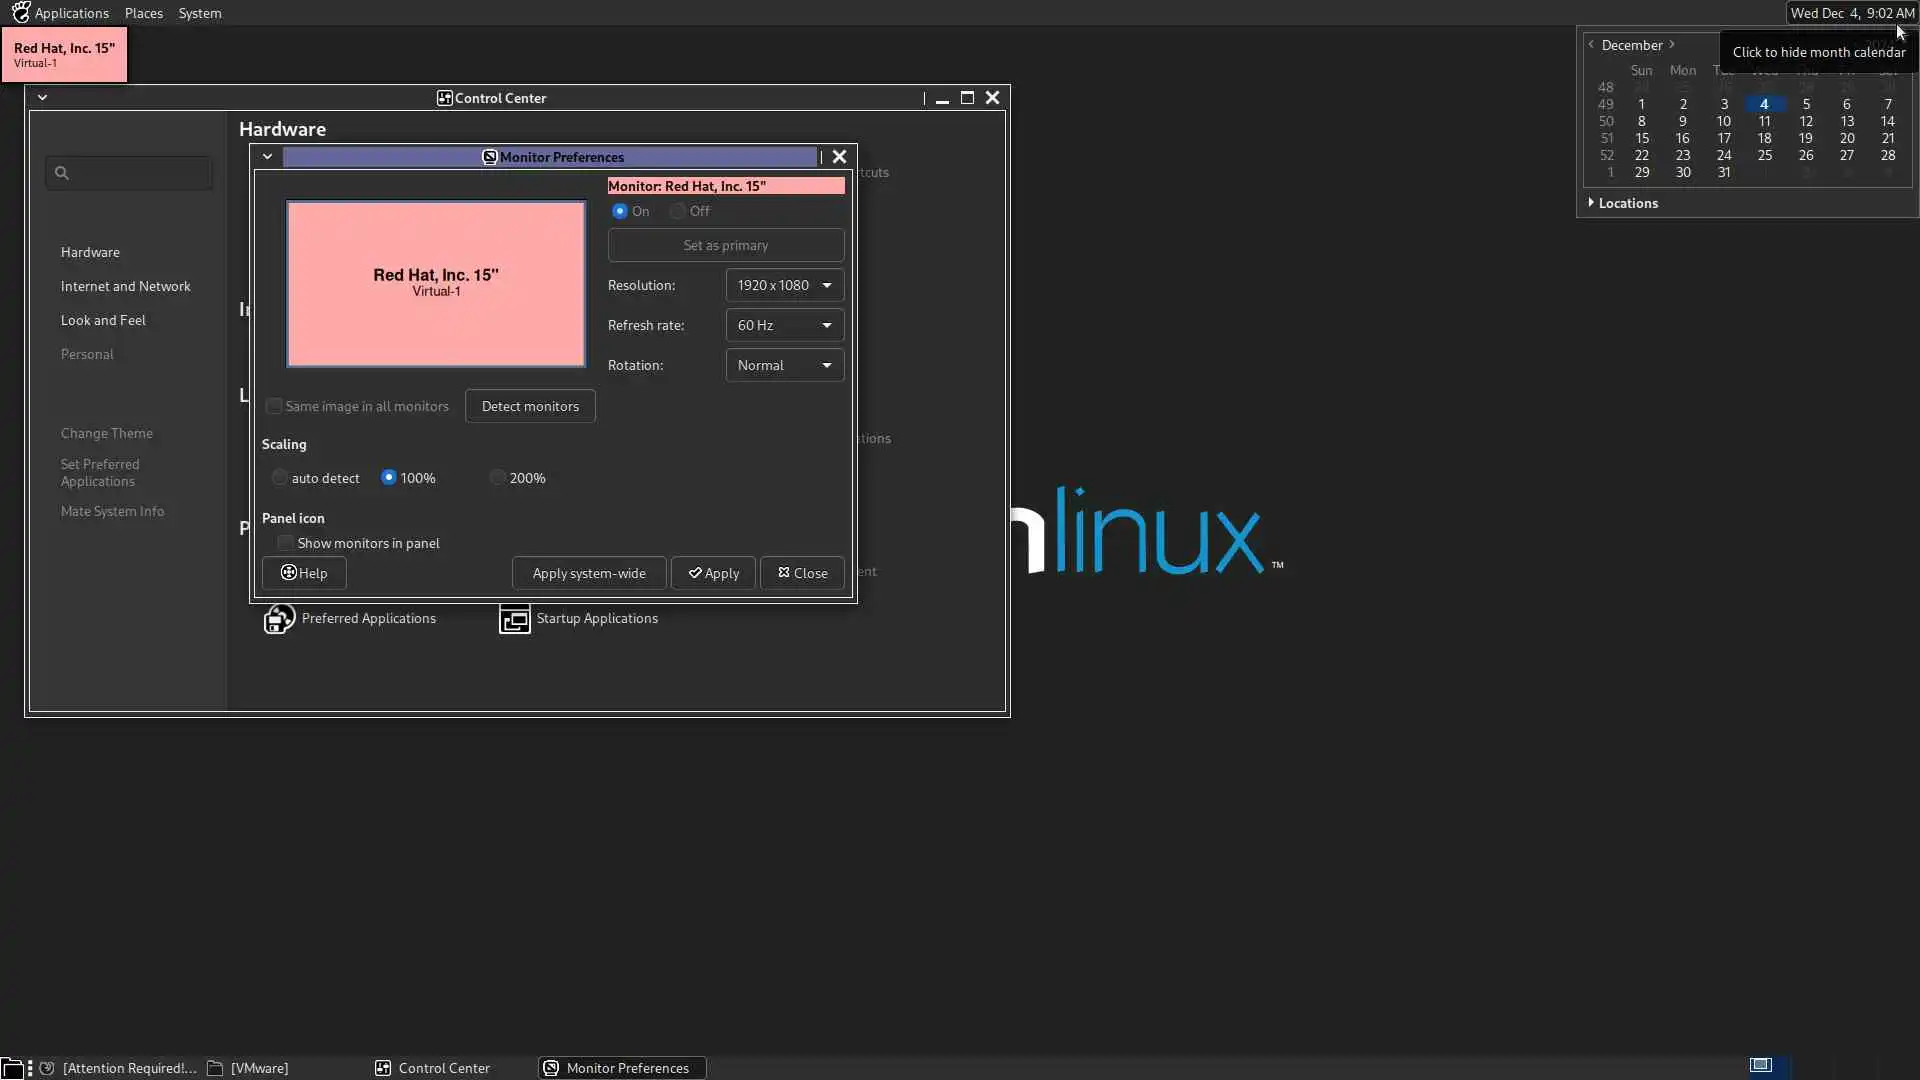The width and height of the screenshot is (1920, 1080).
Task: Open the Places menu
Action: (x=143, y=13)
